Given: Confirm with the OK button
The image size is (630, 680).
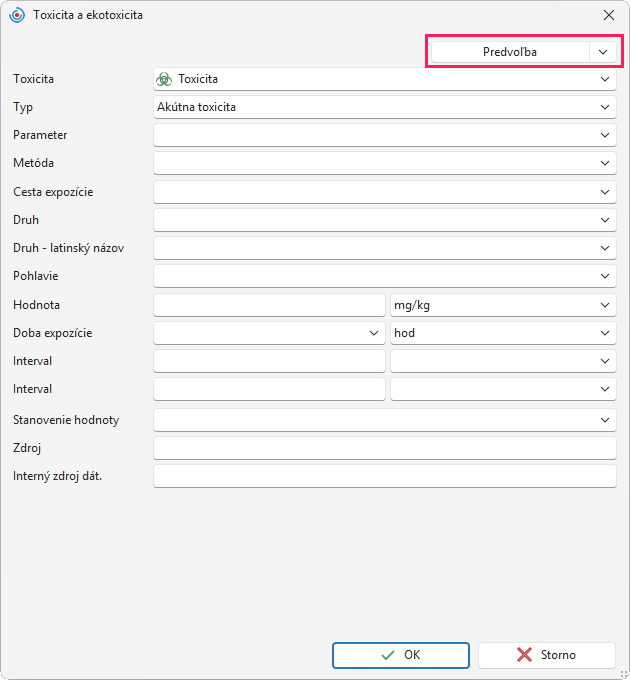Looking at the screenshot, I should (x=401, y=655).
